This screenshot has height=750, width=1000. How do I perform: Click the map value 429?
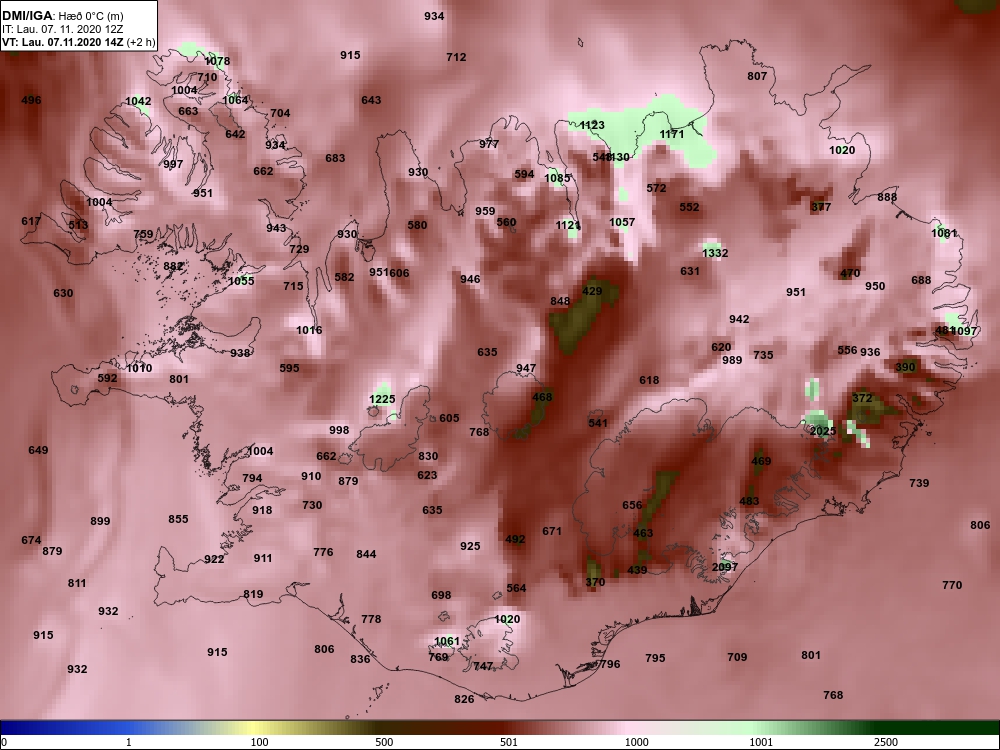pos(592,291)
